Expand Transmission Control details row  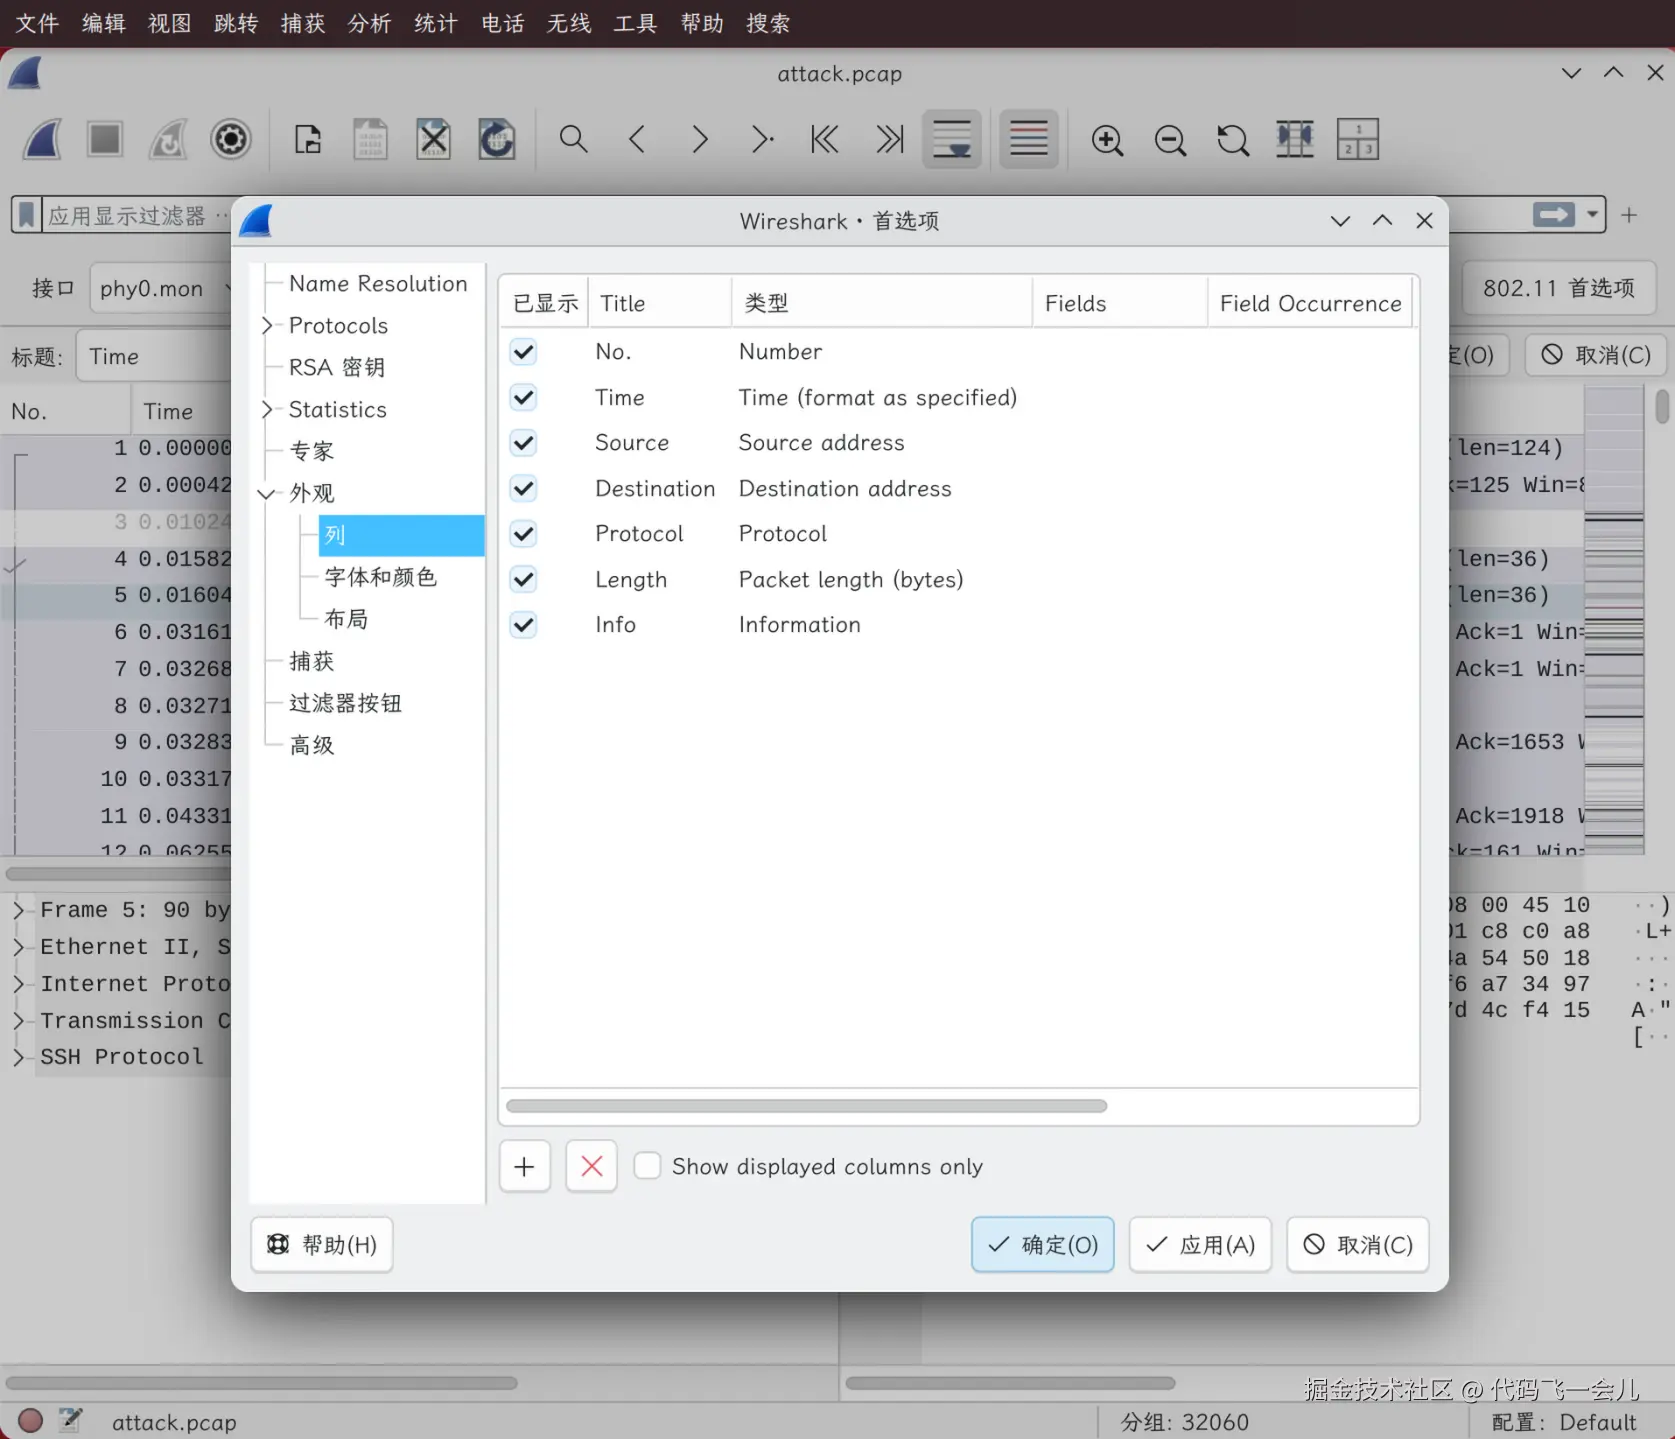click(19, 1021)
